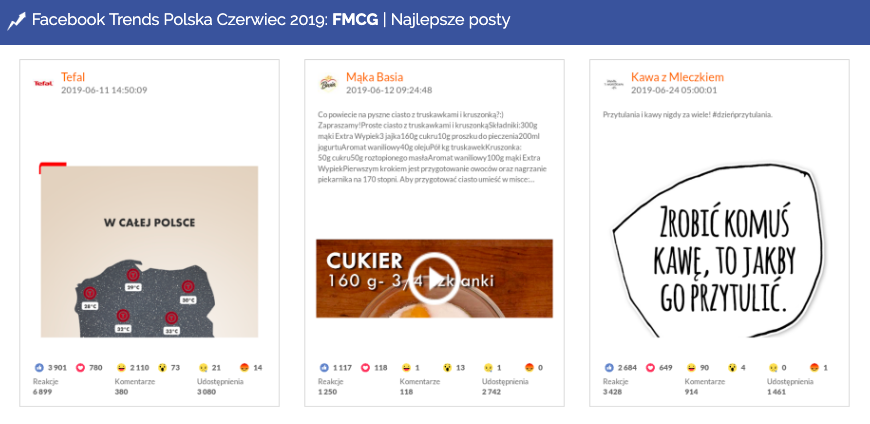Click the love heart icon on Tefal post
This screenshot has width=870, height=424.
point(81,368)
